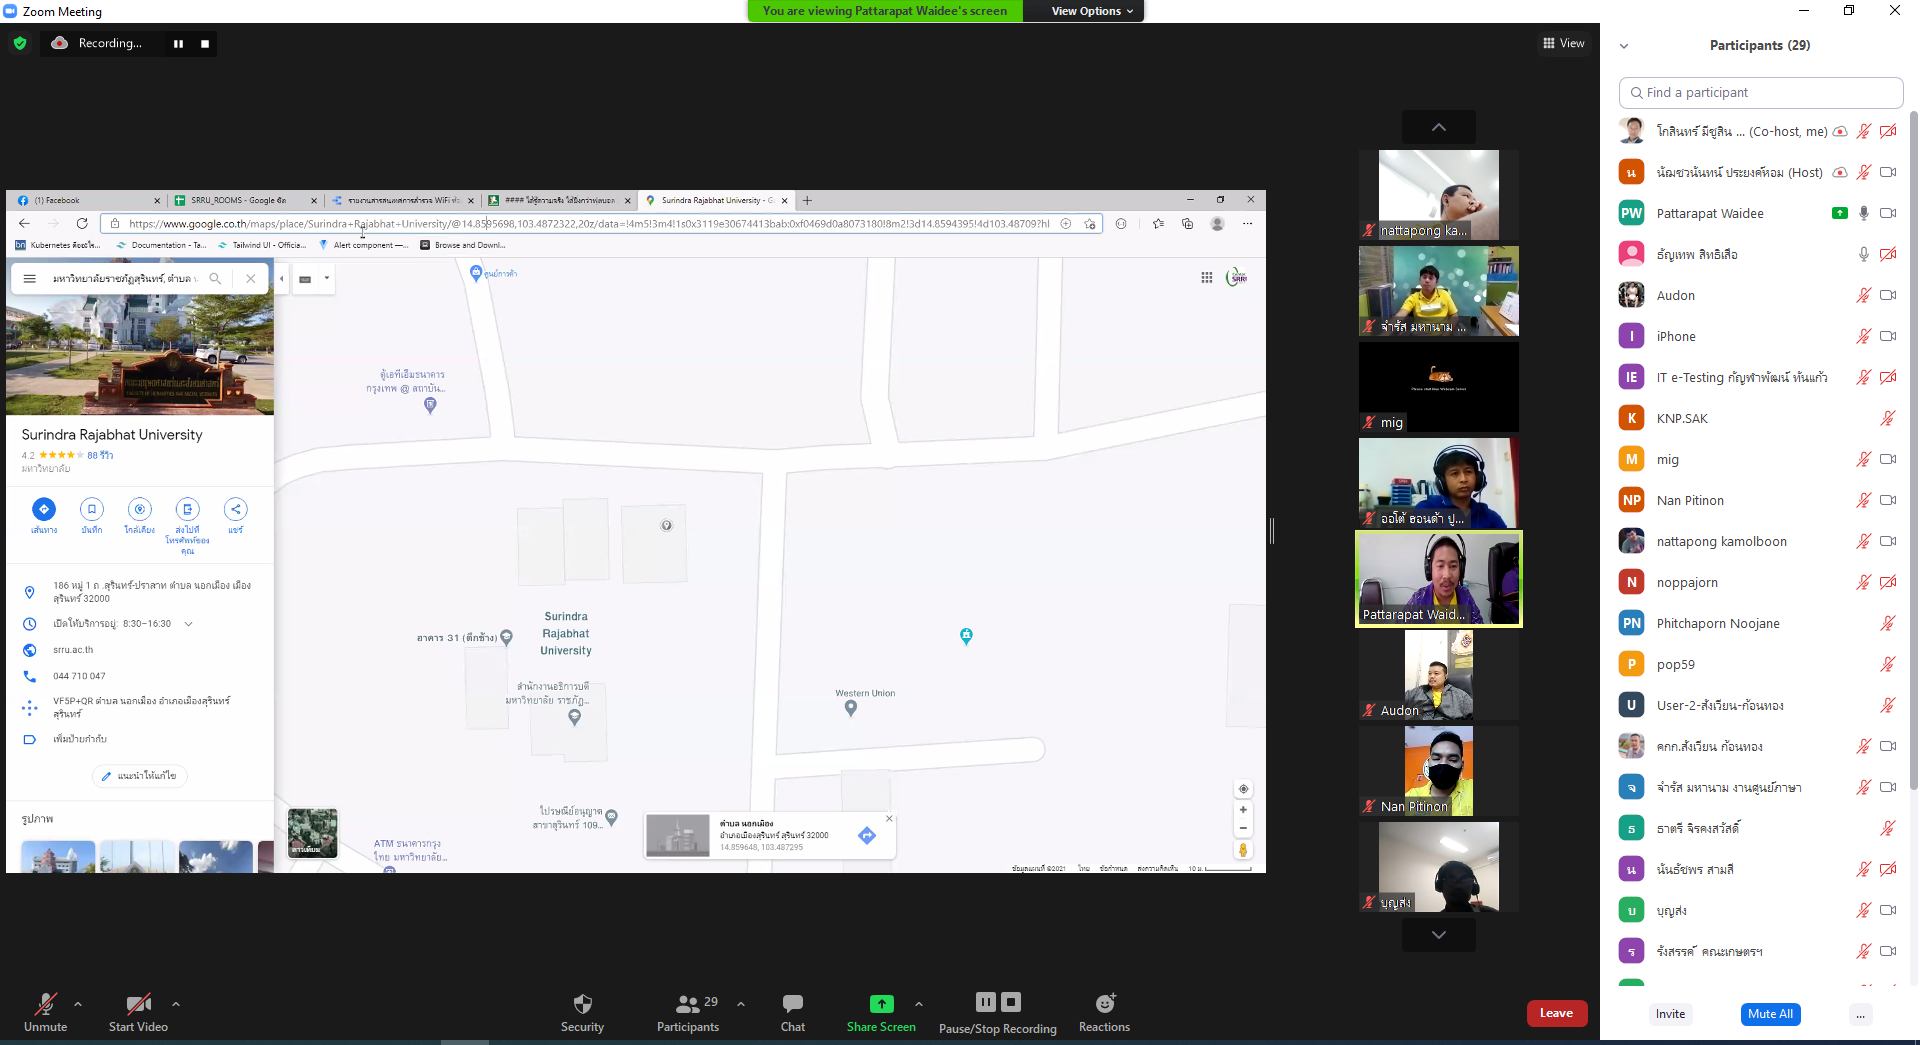Image resolution: width=1920 pixels, height=1045 pixels.
Task: Unmute your microphone
Action: (46, 1004)
